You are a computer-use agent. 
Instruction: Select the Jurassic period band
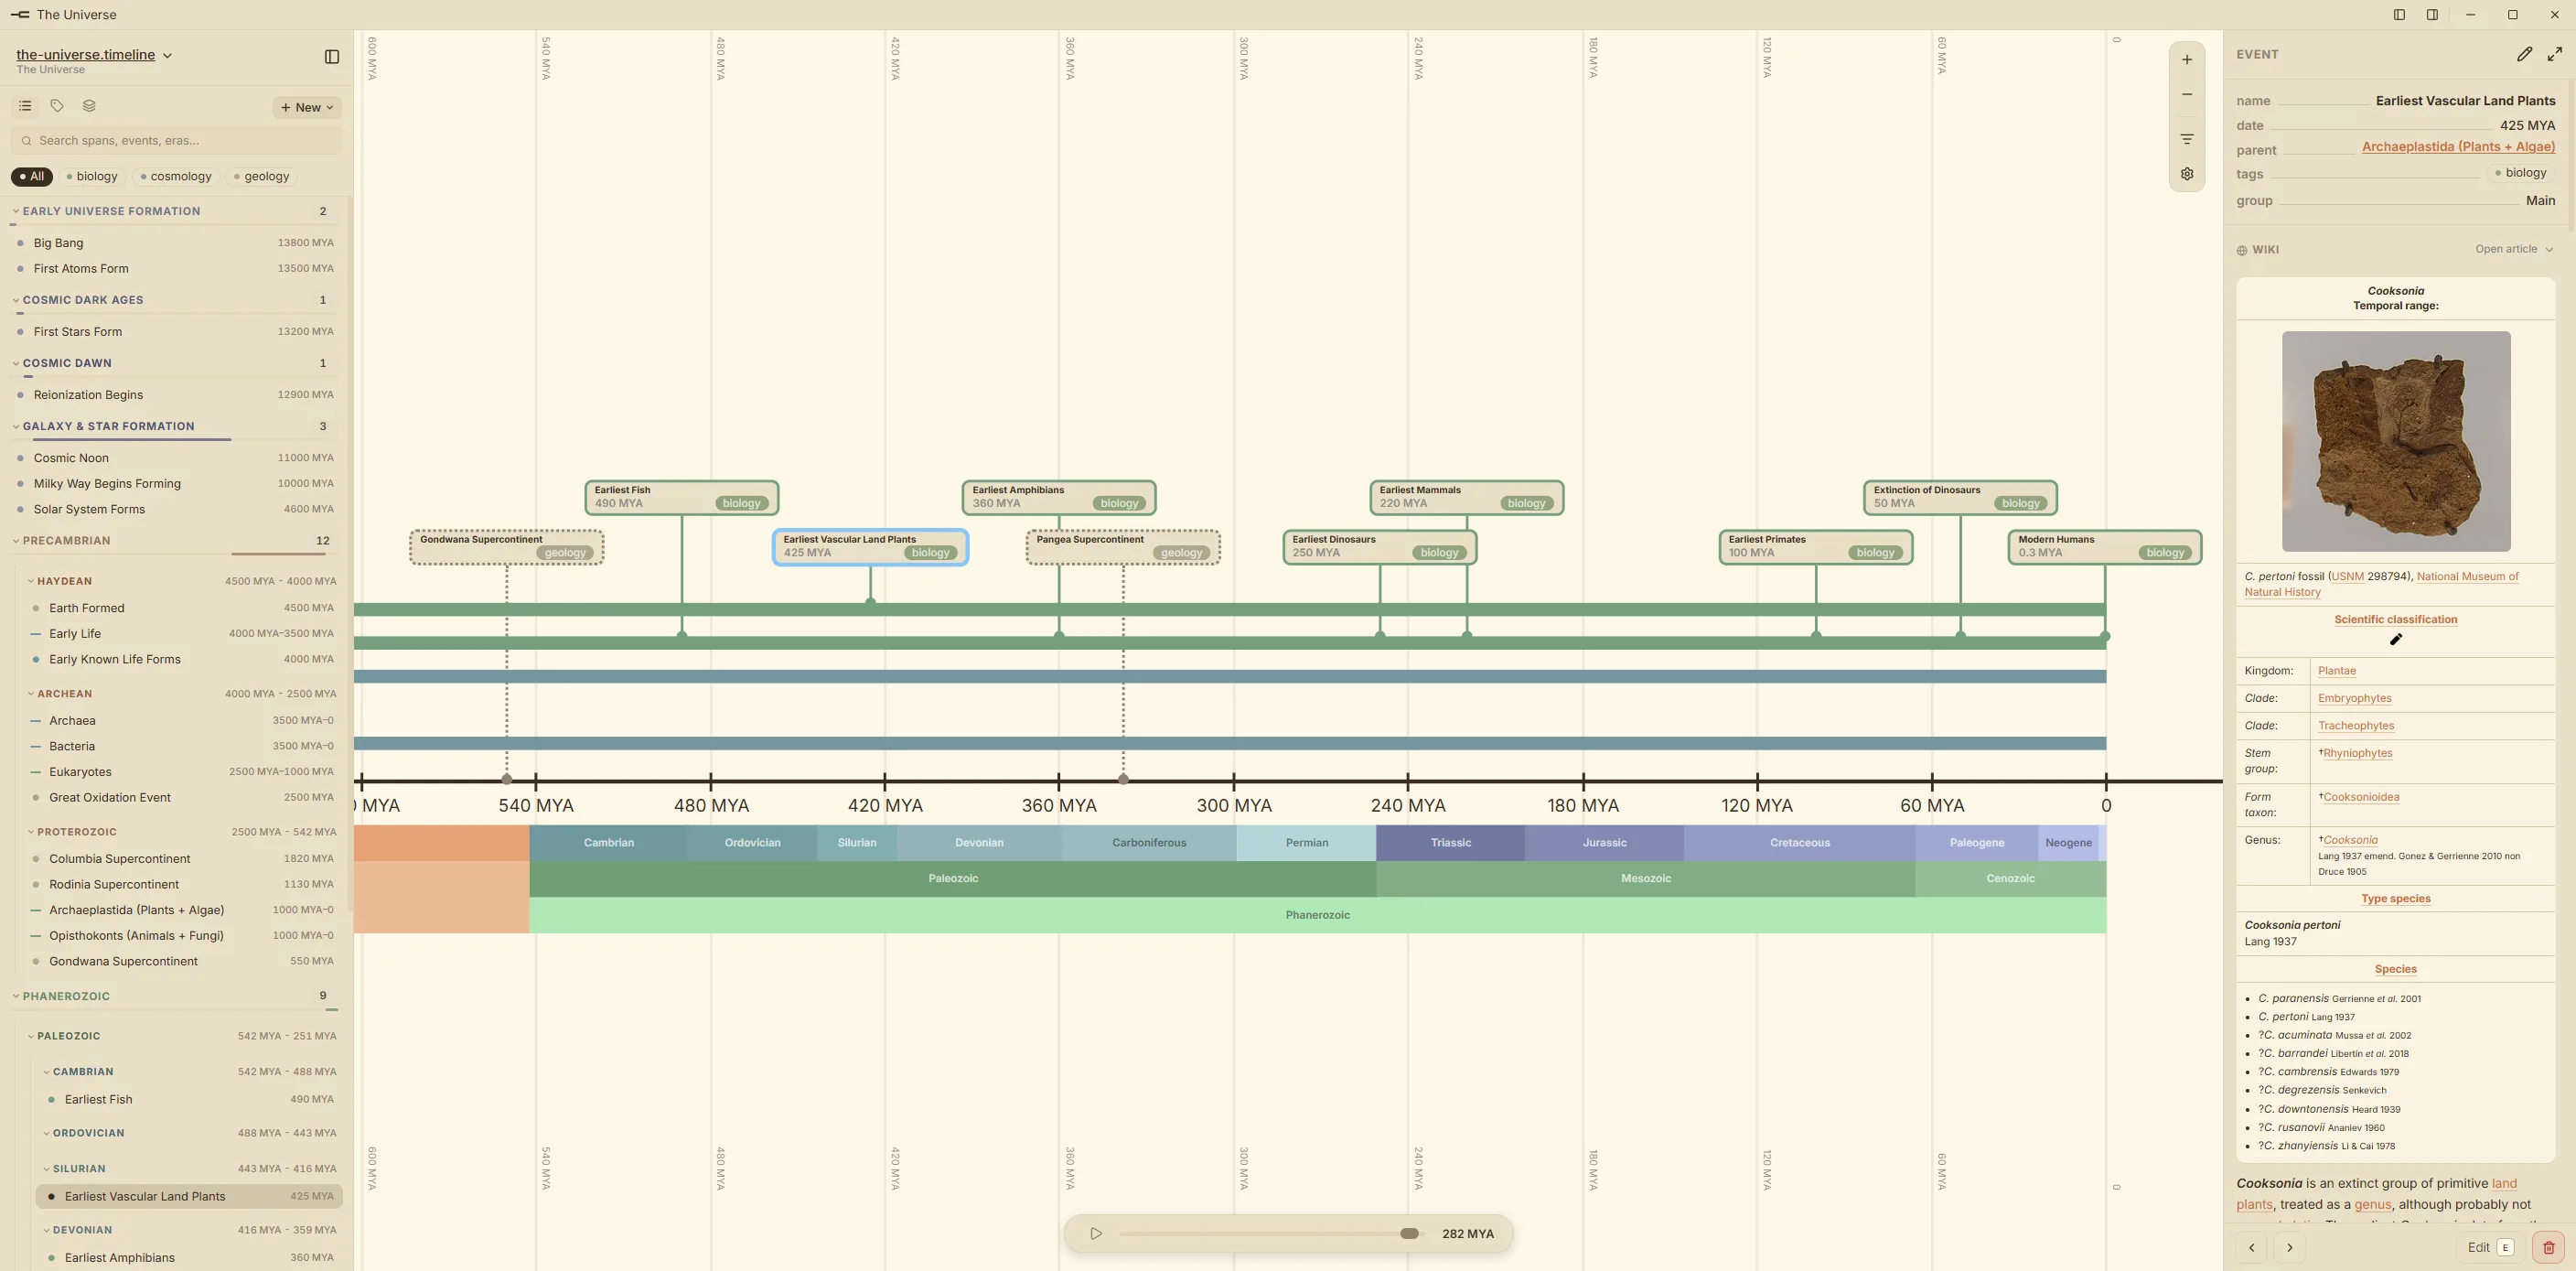(x=1604, y=843)
